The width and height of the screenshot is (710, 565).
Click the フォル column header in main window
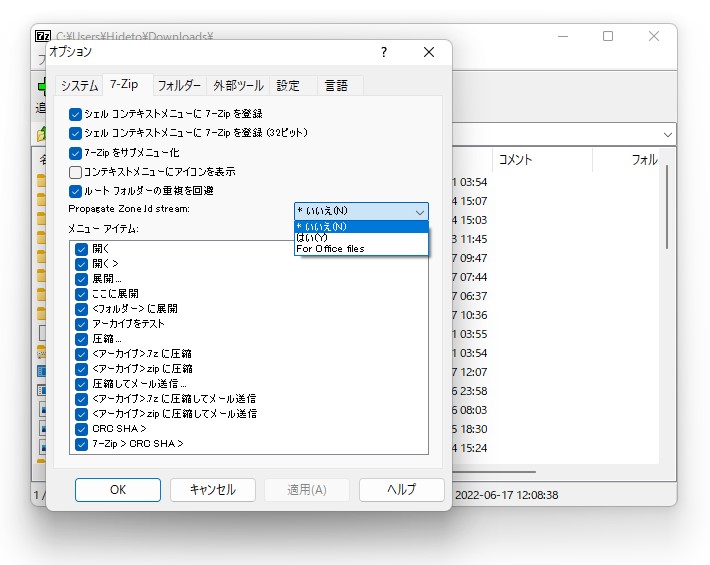coord(626,159)
